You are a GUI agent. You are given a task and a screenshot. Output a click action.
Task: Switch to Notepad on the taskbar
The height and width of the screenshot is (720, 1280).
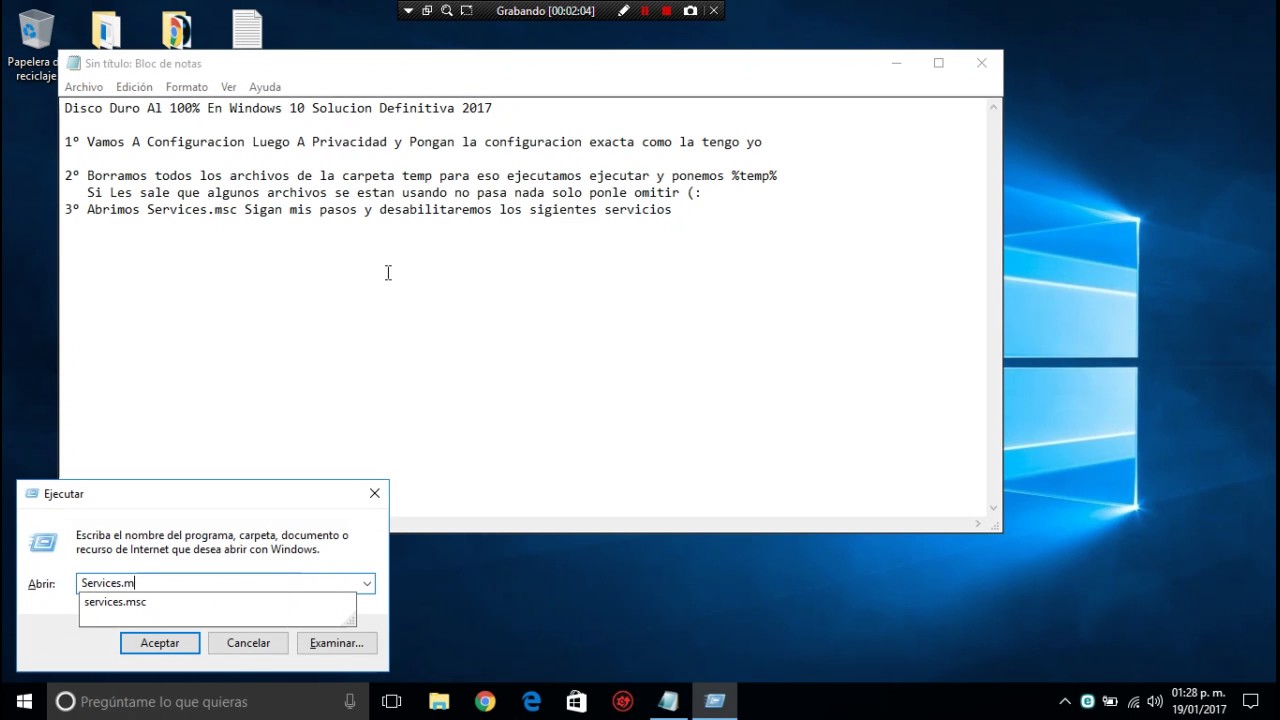669,701
